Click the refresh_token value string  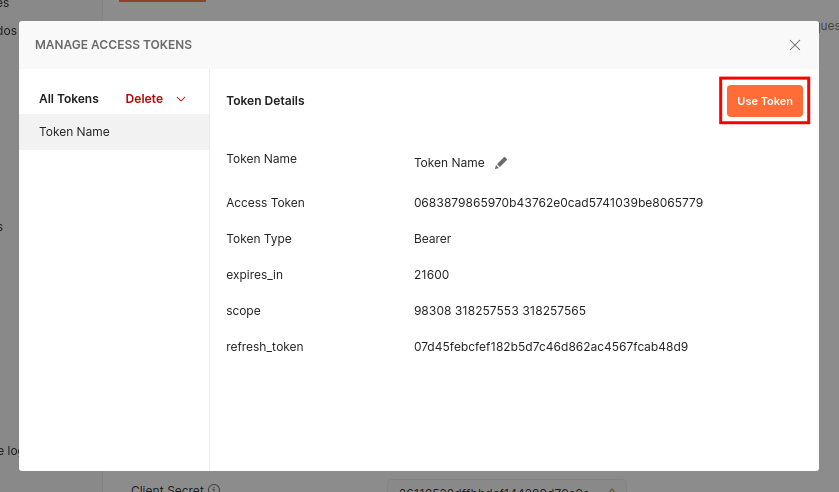pyautogui.click(x=551, y=347)
